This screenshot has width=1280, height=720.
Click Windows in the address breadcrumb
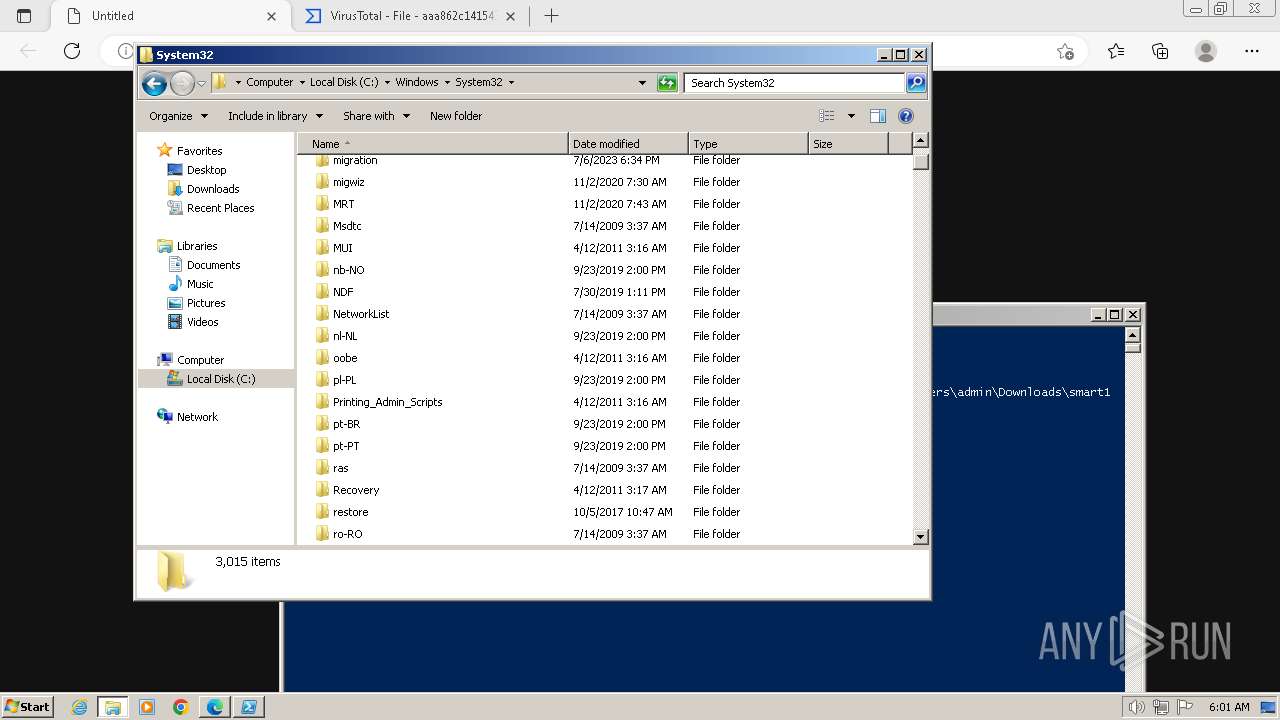[x=416, y=83]
